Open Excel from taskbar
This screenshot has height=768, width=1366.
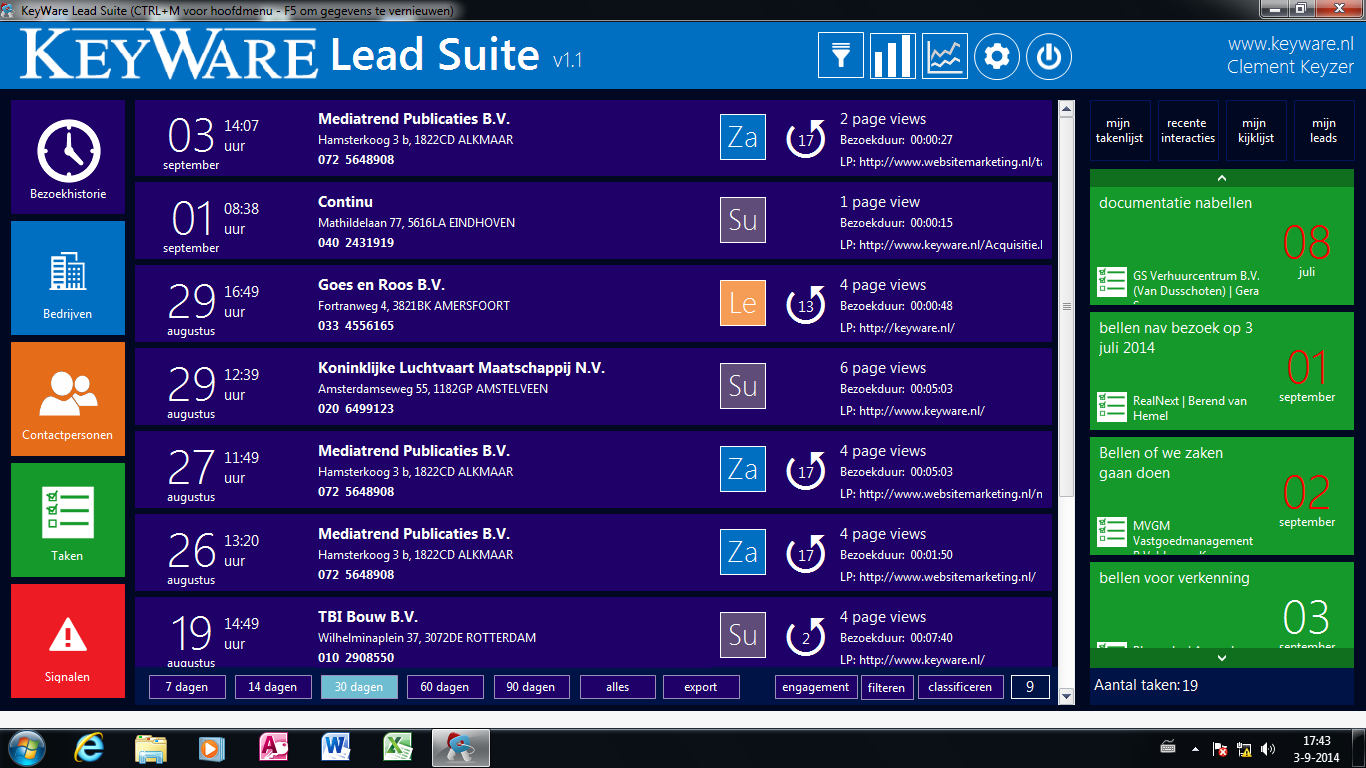tap(398, 747)
